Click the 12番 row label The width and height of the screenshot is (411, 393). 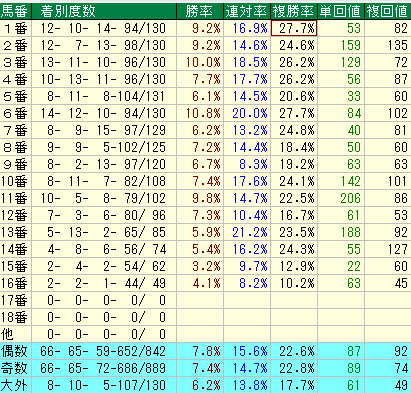click(16, 215)
